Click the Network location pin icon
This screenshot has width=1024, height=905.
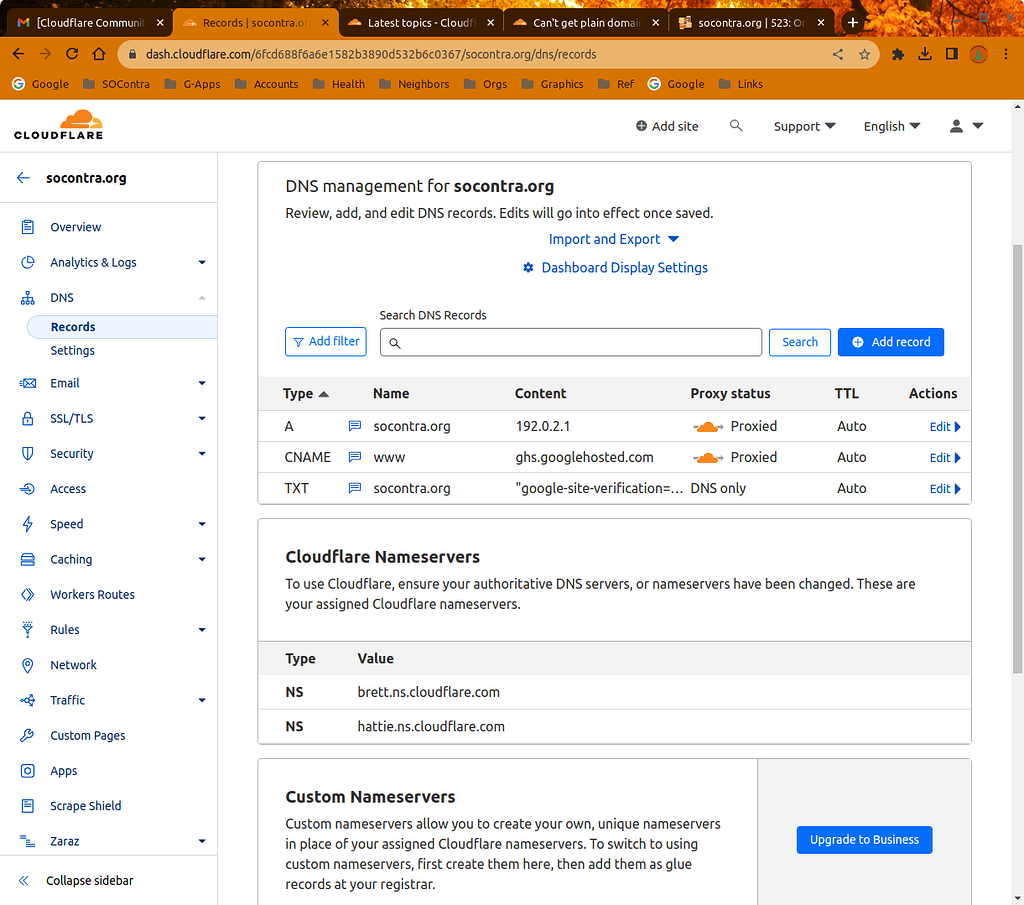[27, 665]
